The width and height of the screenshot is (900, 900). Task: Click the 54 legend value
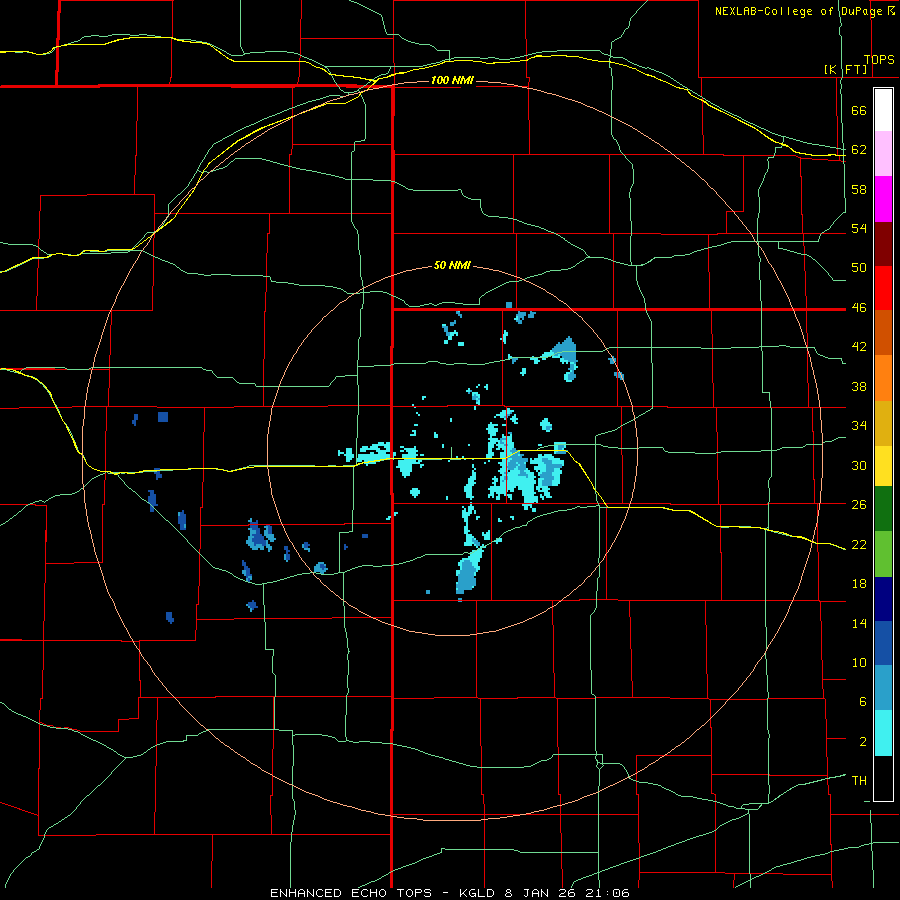859,228
